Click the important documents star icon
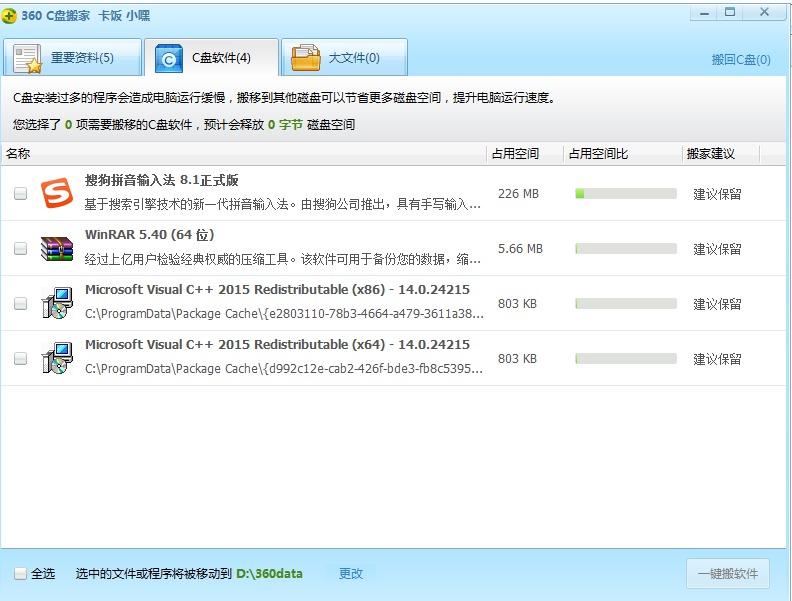 pyautogui.click(x=27, y=59)
